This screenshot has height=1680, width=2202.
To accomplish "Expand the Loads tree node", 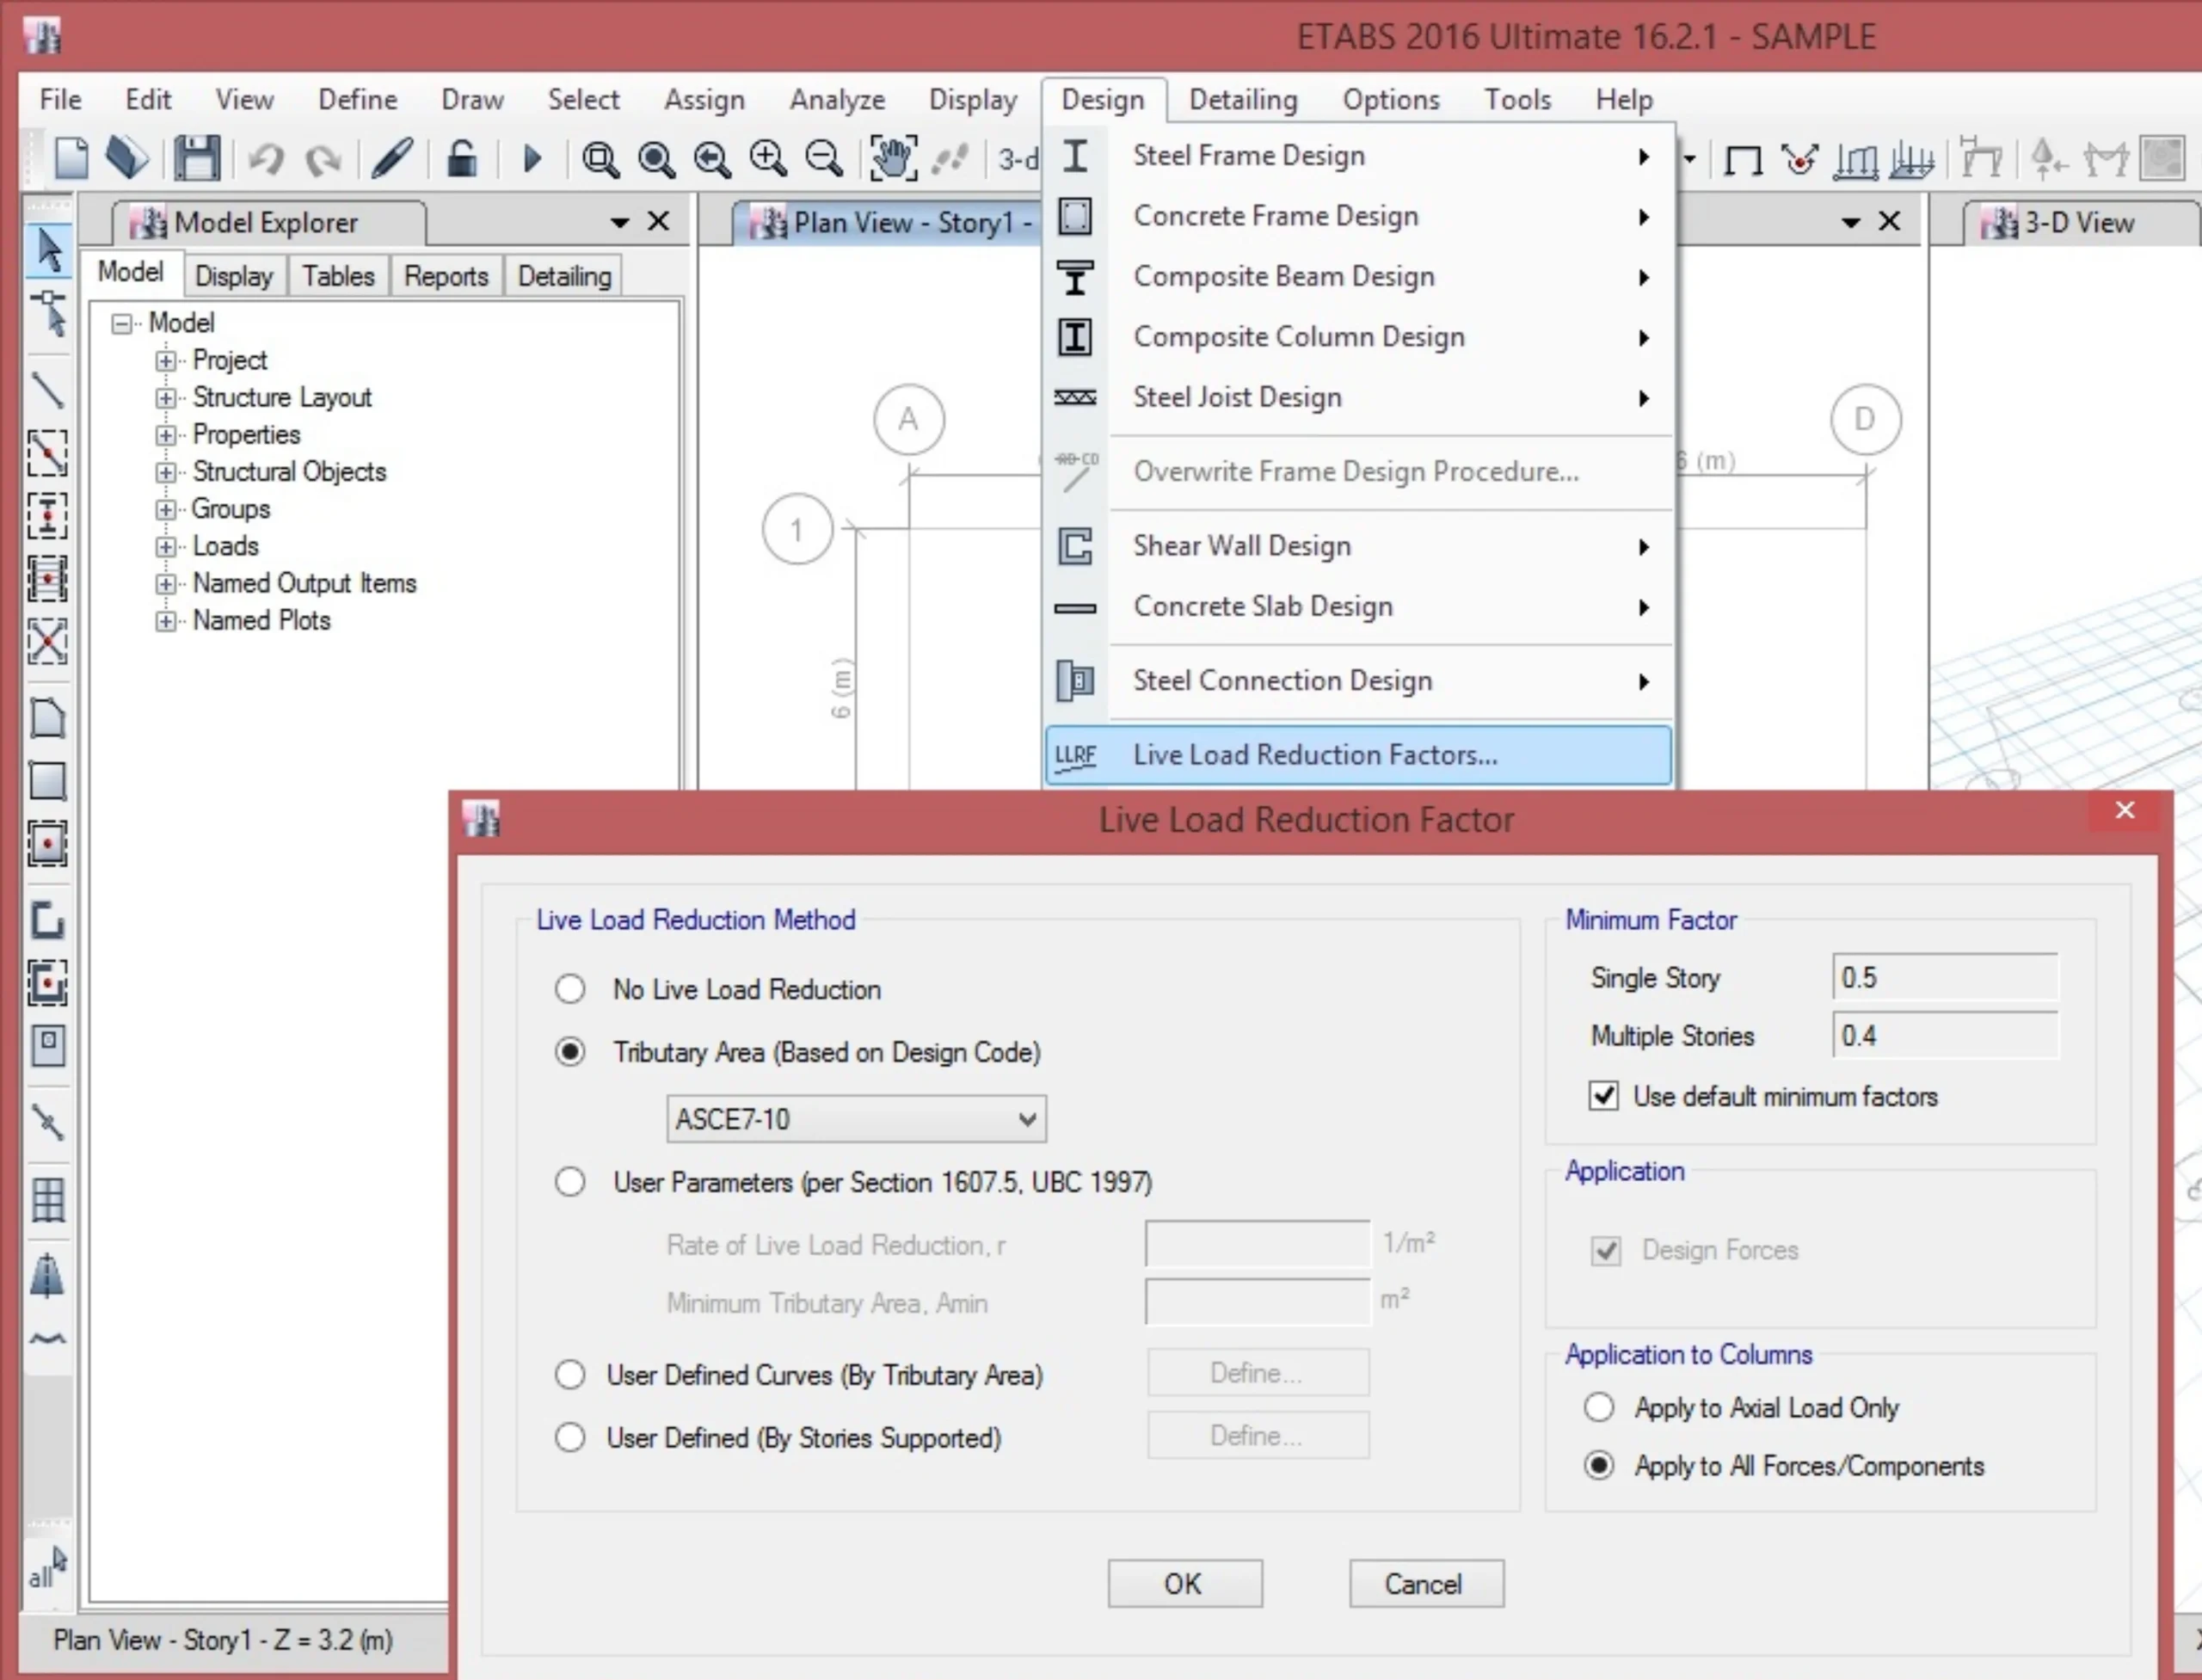I will (x=166, y=547).
